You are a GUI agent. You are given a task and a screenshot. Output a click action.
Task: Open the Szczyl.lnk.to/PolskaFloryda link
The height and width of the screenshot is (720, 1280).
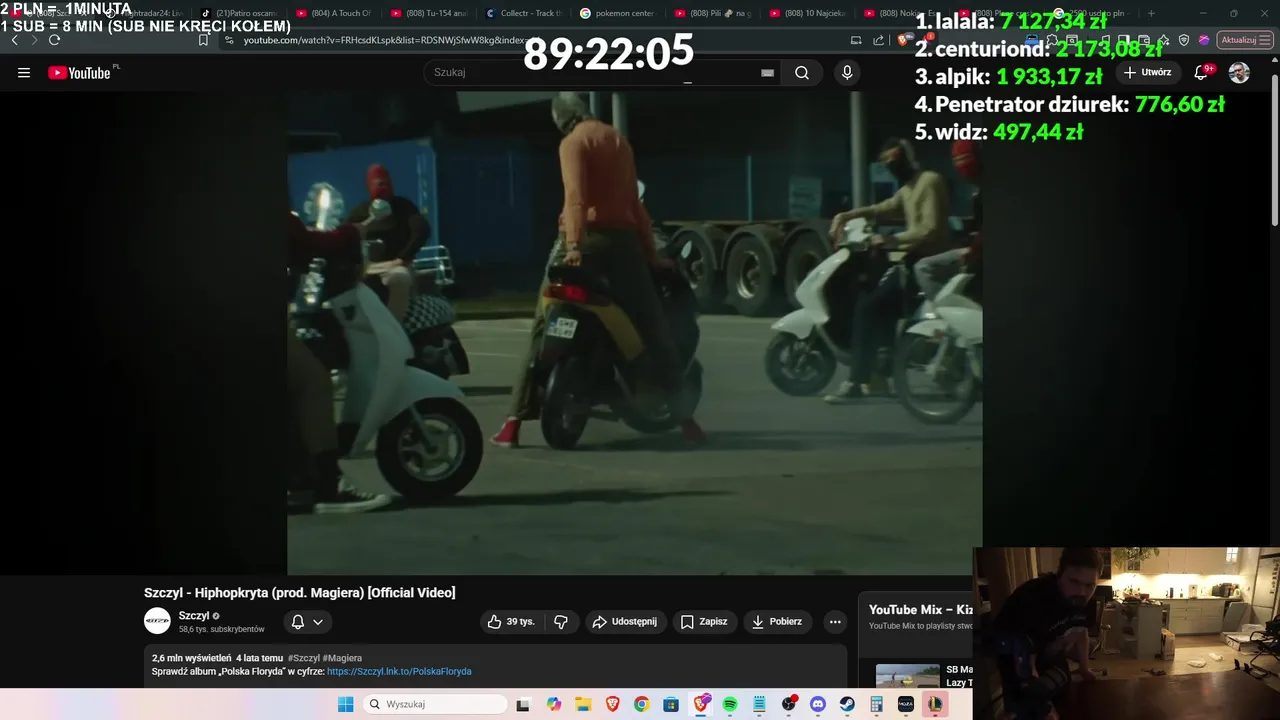pos(399,672)
